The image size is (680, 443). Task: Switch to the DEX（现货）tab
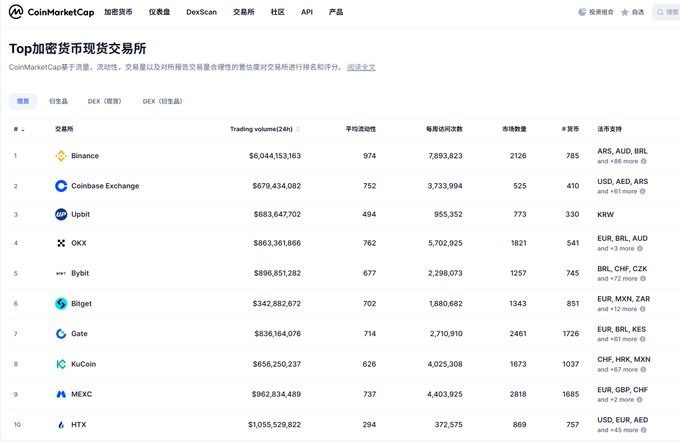105,101
